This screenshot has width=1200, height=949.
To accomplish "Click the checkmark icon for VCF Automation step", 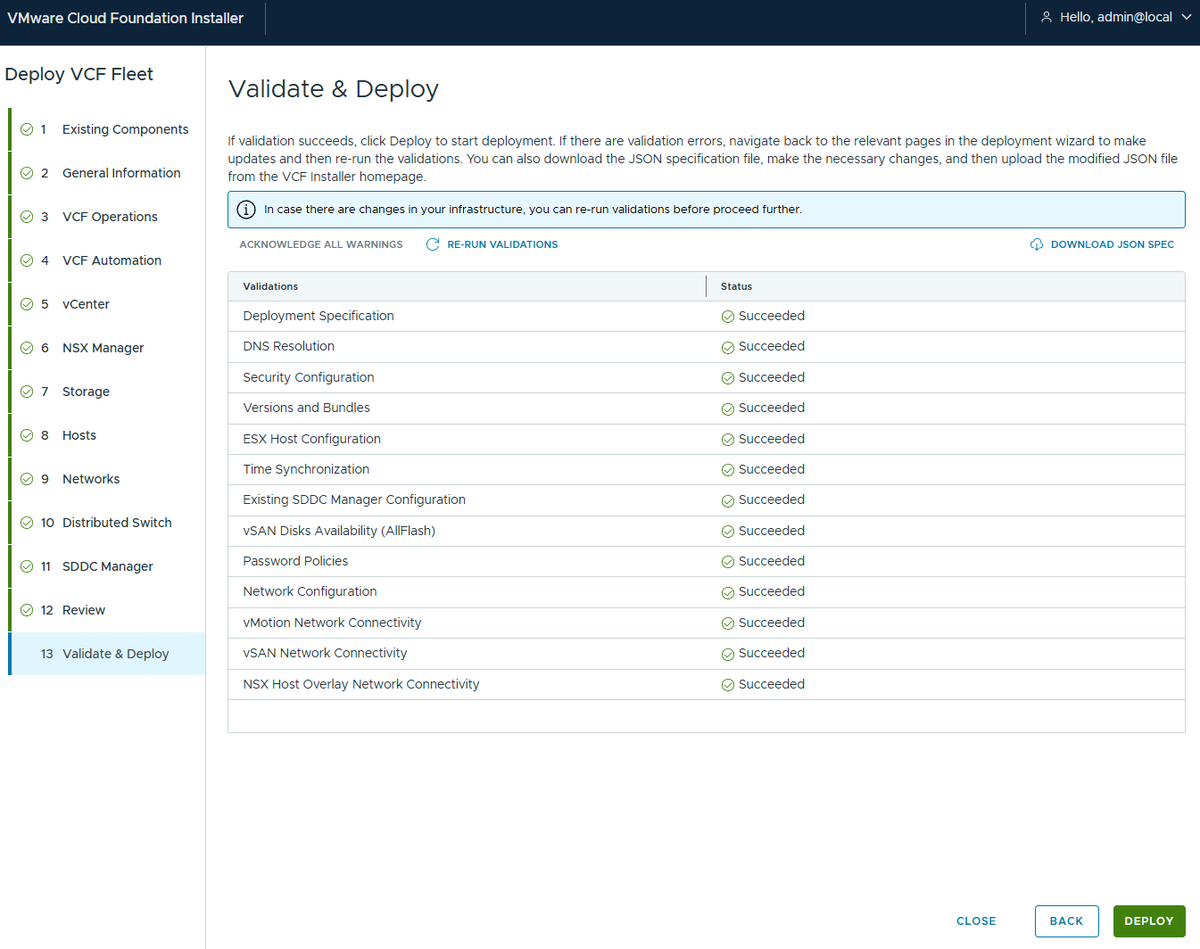I will (x=27, y=260).
